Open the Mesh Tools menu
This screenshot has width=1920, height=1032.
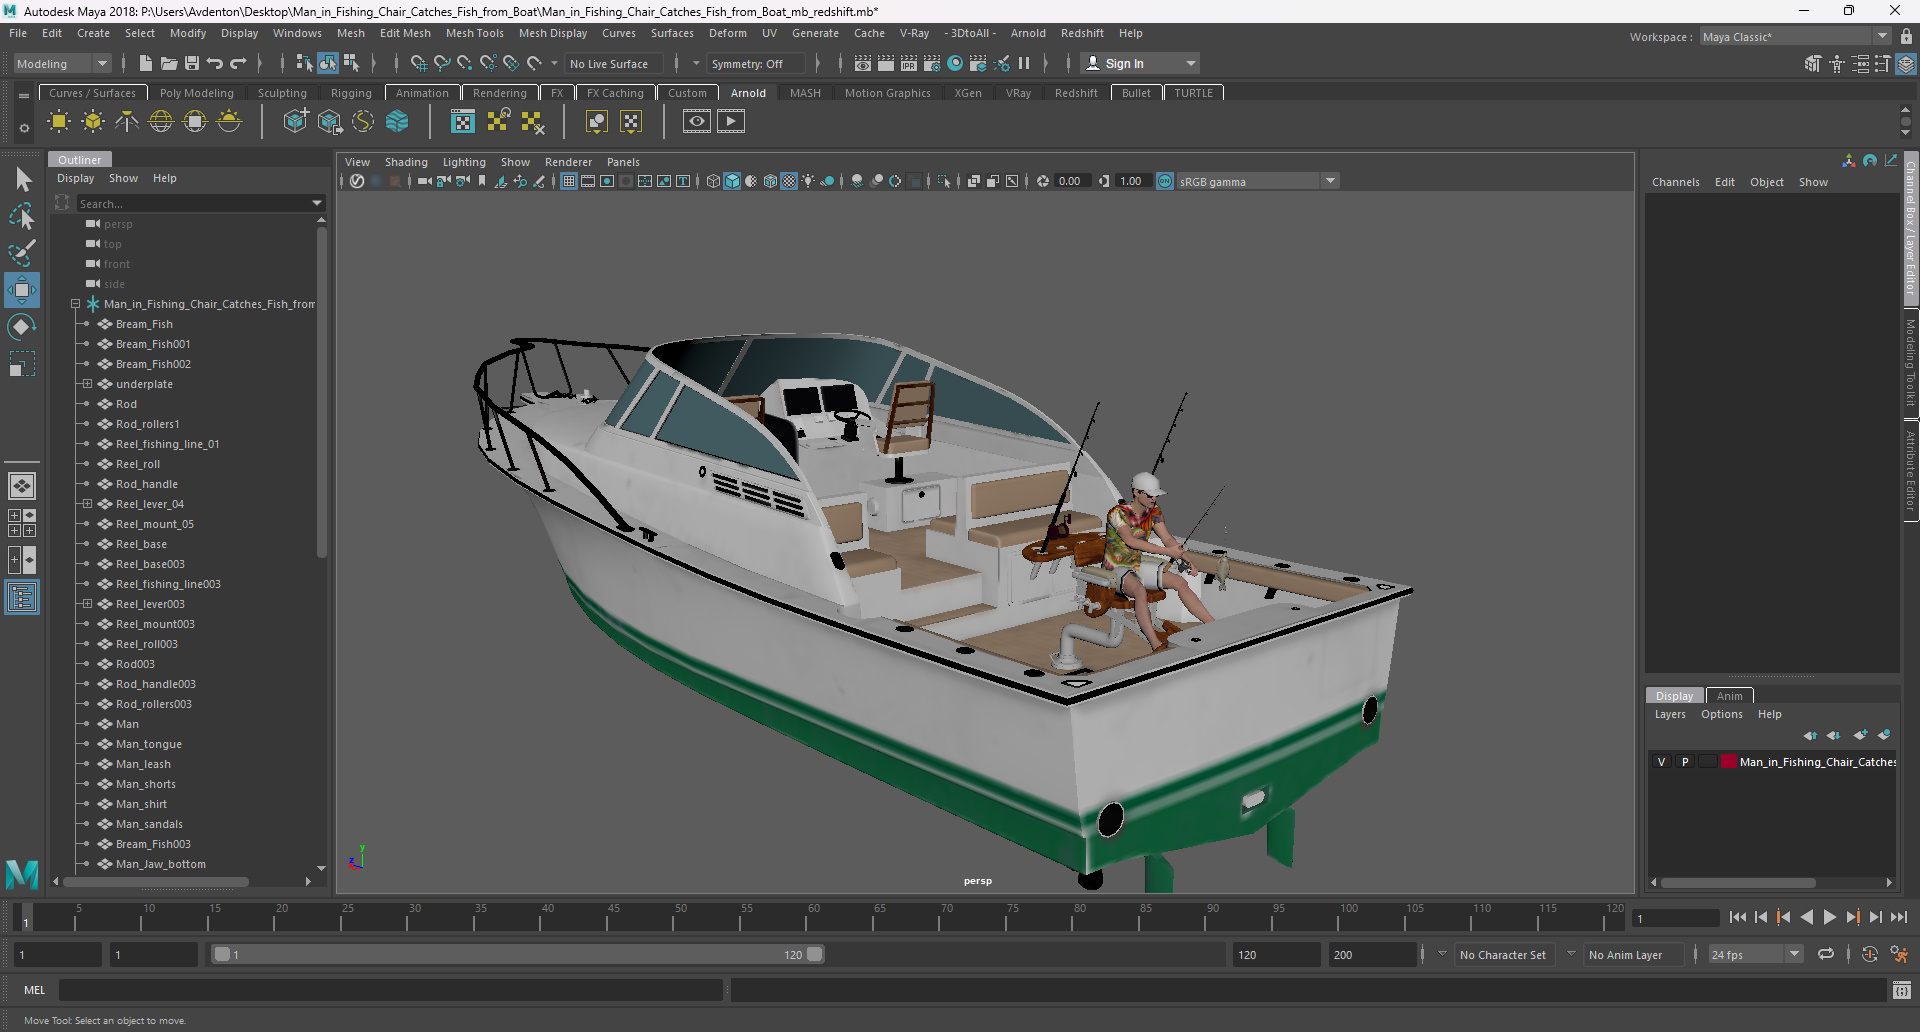tap(475, 33)
